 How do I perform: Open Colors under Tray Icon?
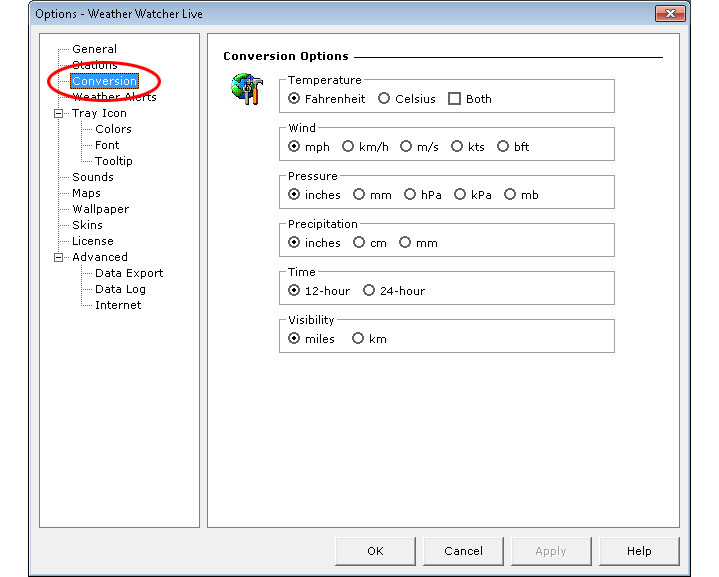113,129
